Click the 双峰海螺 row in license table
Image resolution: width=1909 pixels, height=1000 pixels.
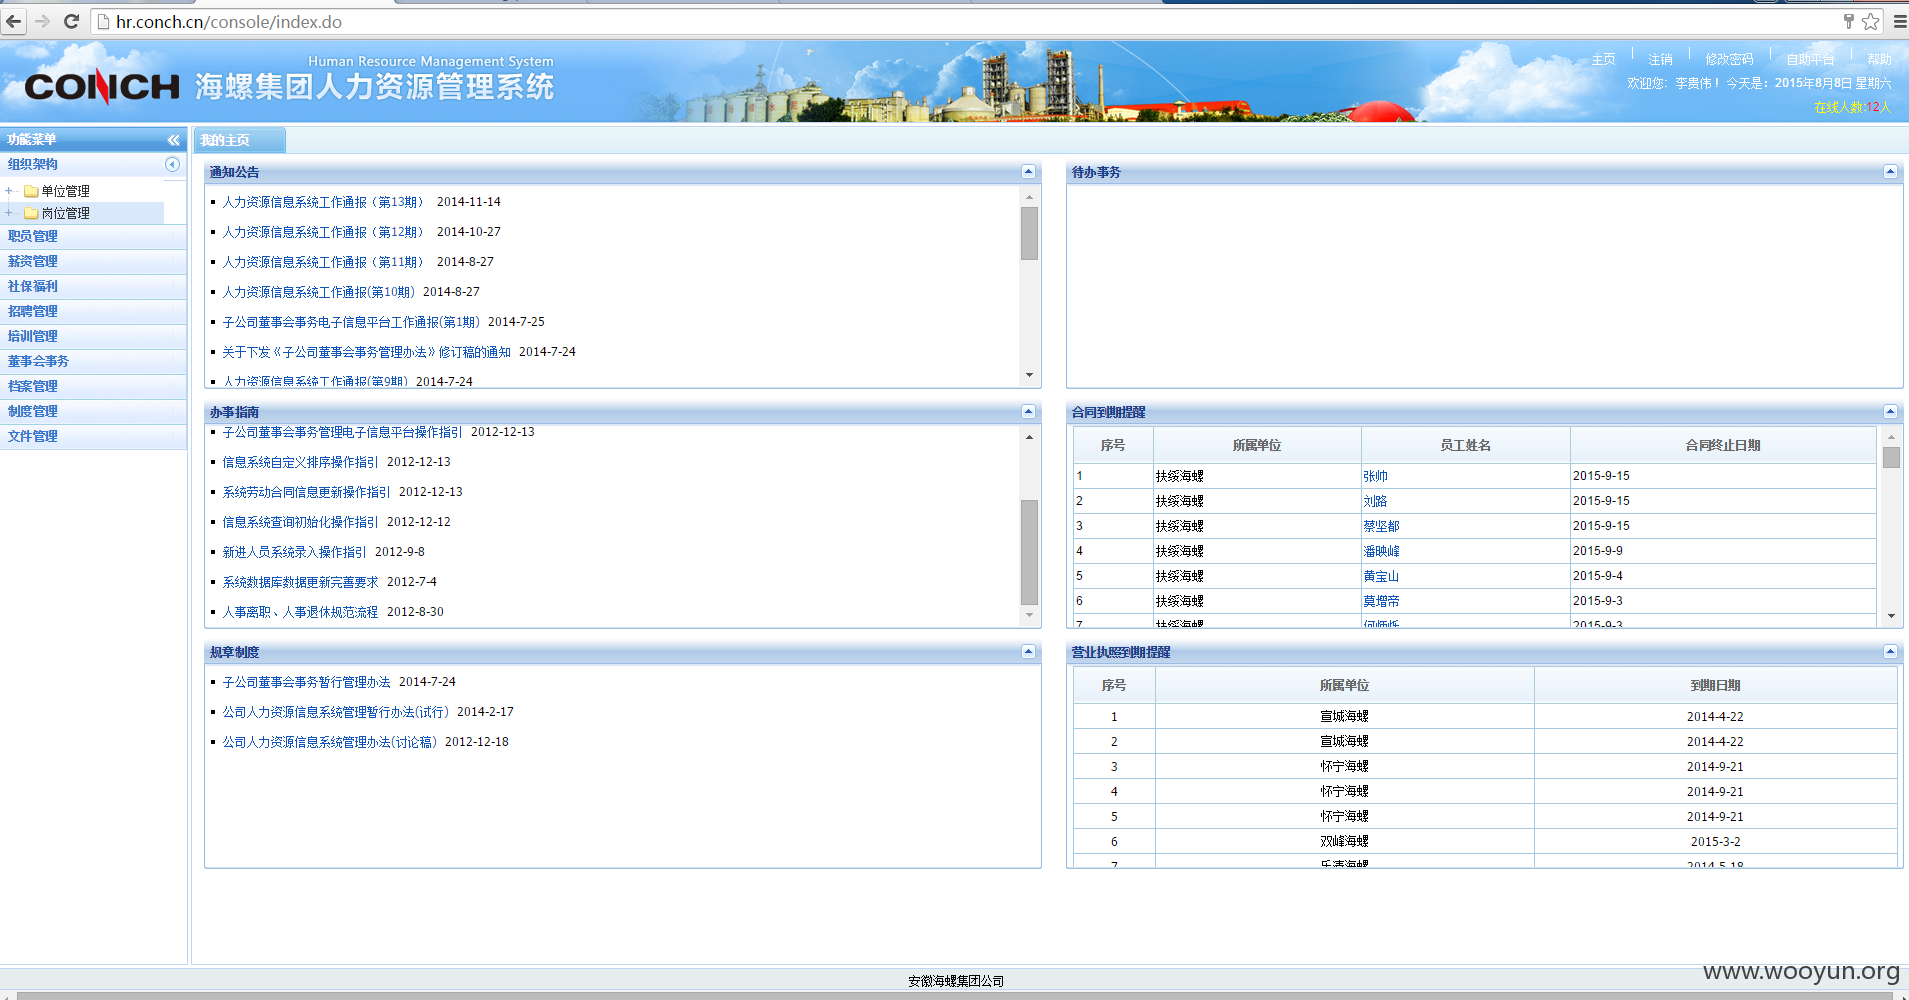[1485, 842]
